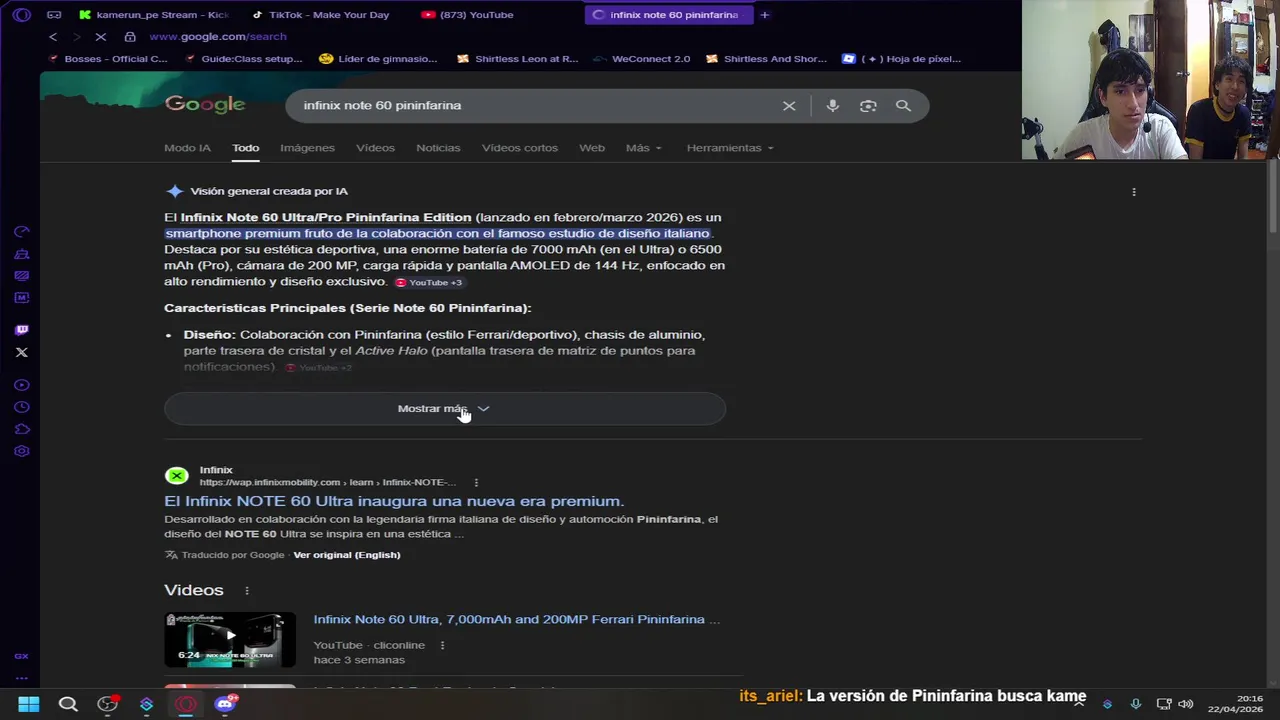This screenshot has height=720, width=1280.
Task: Open a new browser tab with plus button
Action: pos(765,15)
